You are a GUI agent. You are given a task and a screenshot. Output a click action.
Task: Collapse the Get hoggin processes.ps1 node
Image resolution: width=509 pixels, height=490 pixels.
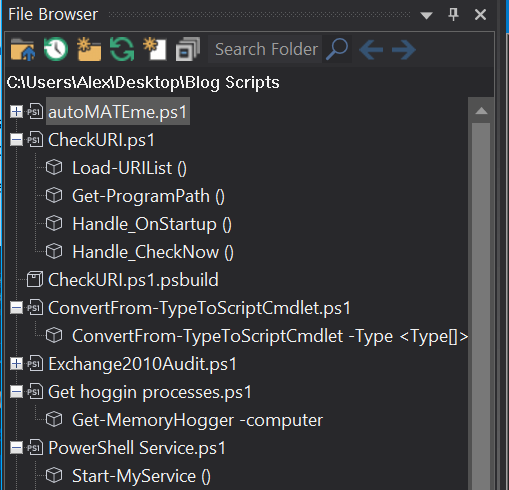click(16, 392)
